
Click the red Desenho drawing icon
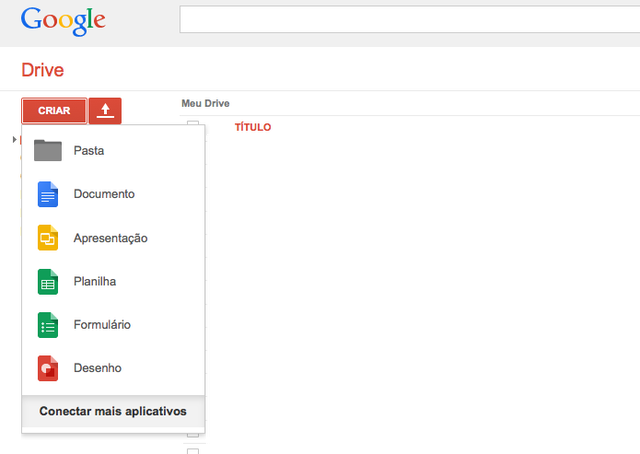[x=48, y=368]
